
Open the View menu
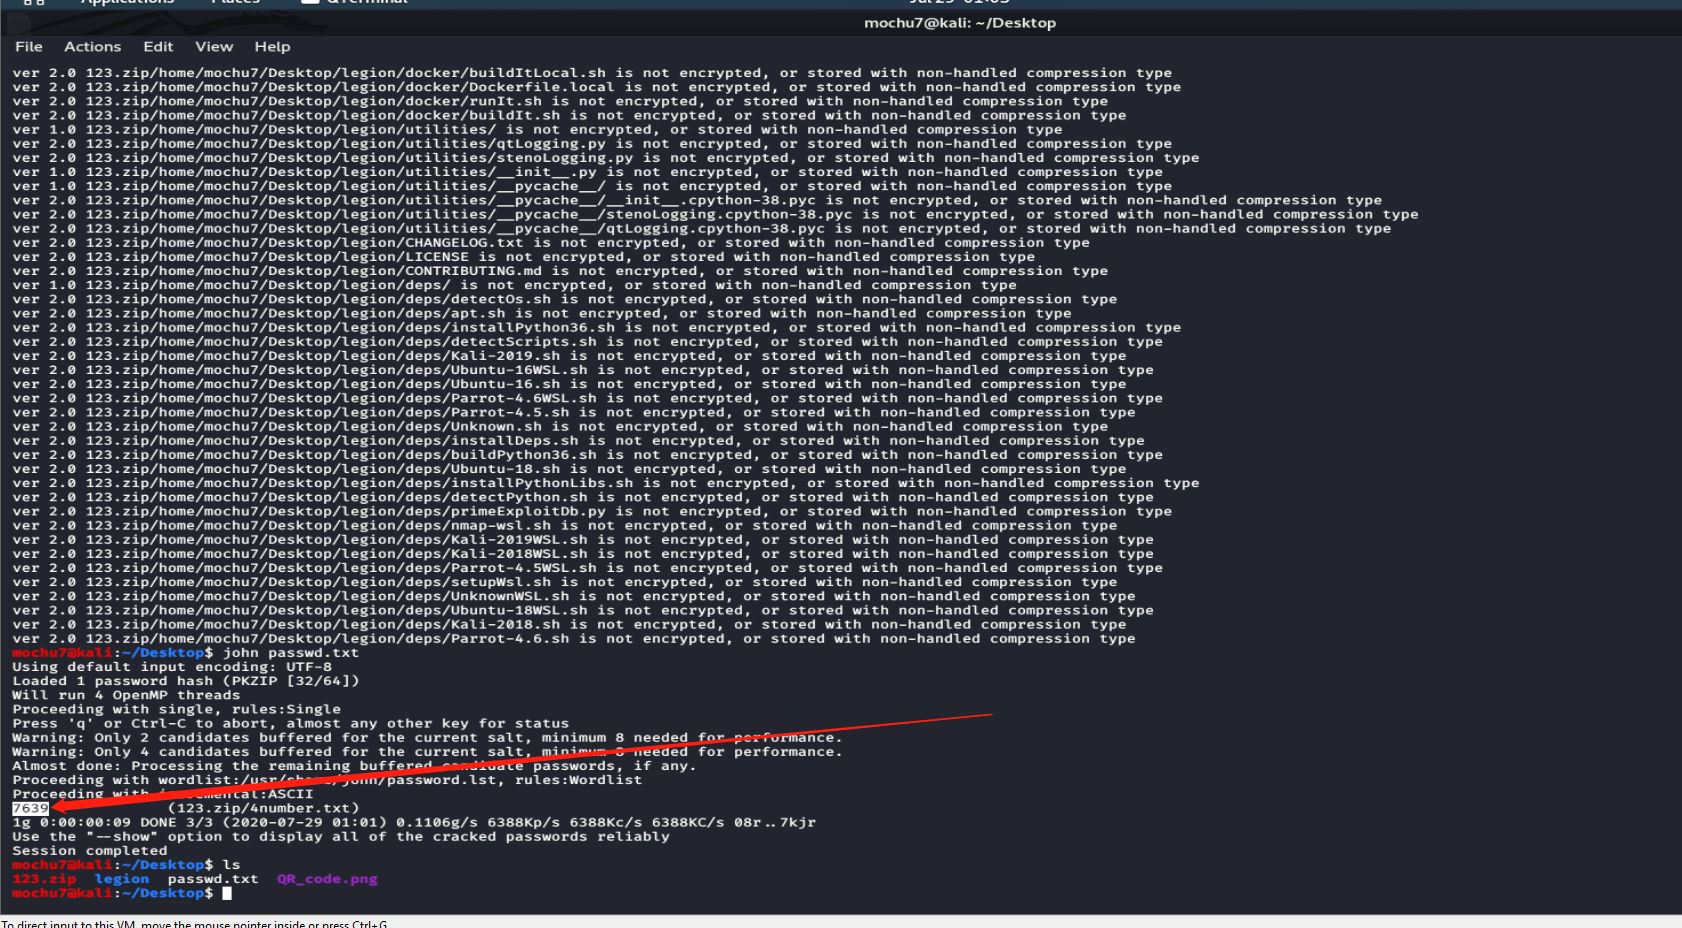tap(213, 46)
